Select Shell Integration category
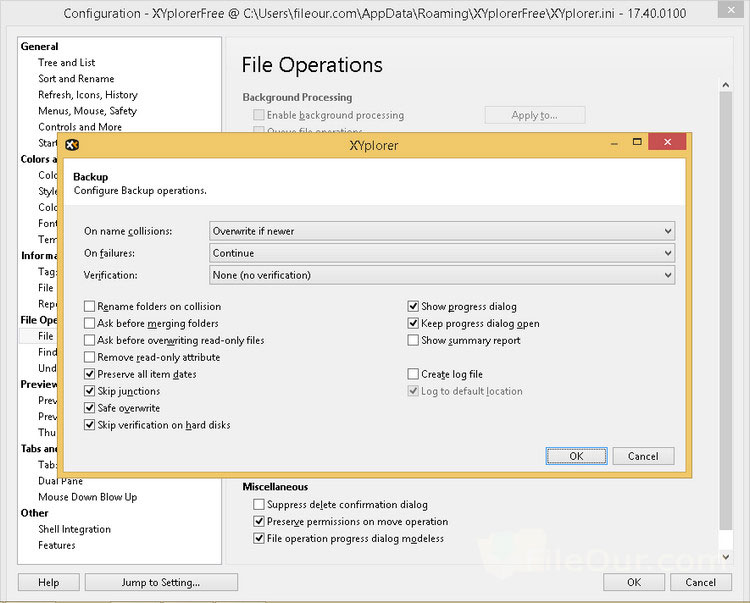This screenshot has height=603, width=750. (74, 529)
